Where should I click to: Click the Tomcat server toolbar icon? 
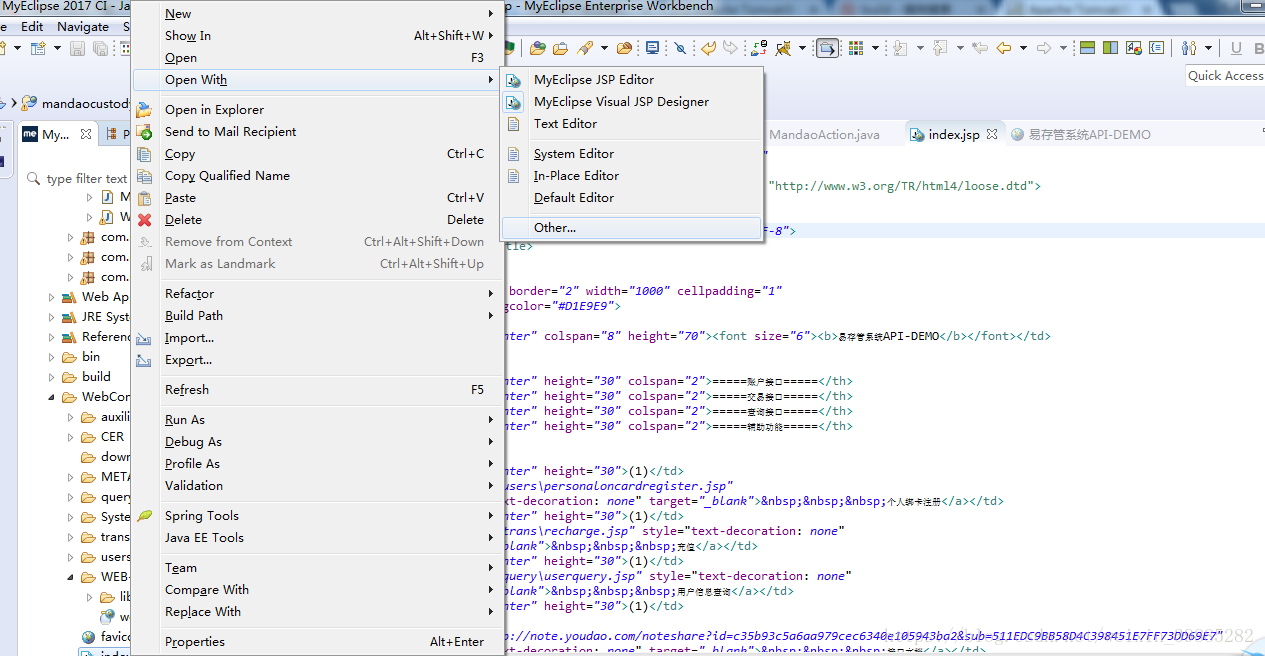782,48
